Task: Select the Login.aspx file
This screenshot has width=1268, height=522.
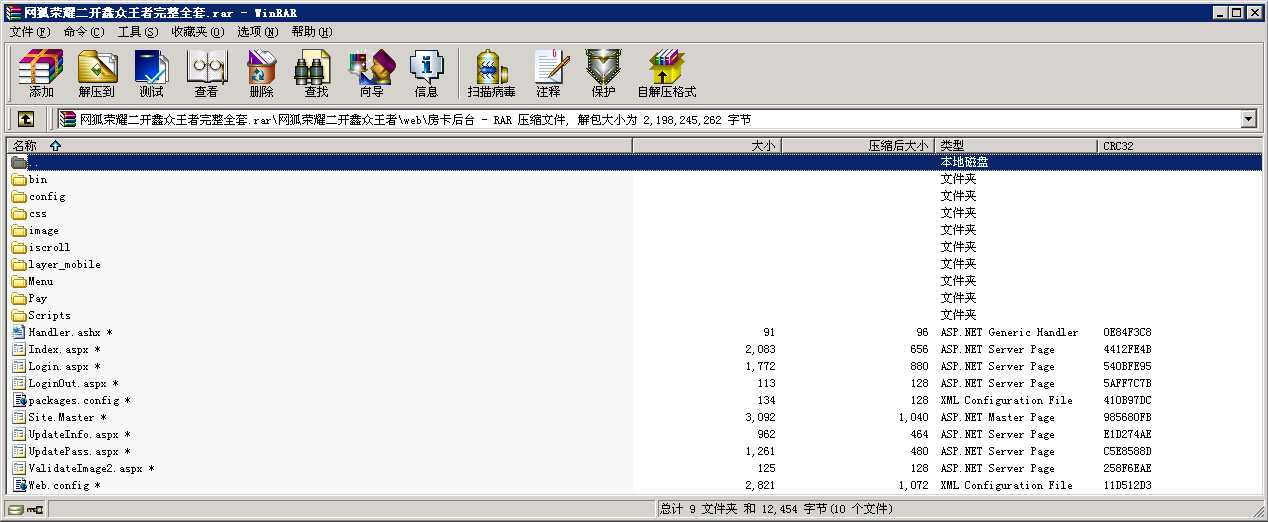Action: 635,366
